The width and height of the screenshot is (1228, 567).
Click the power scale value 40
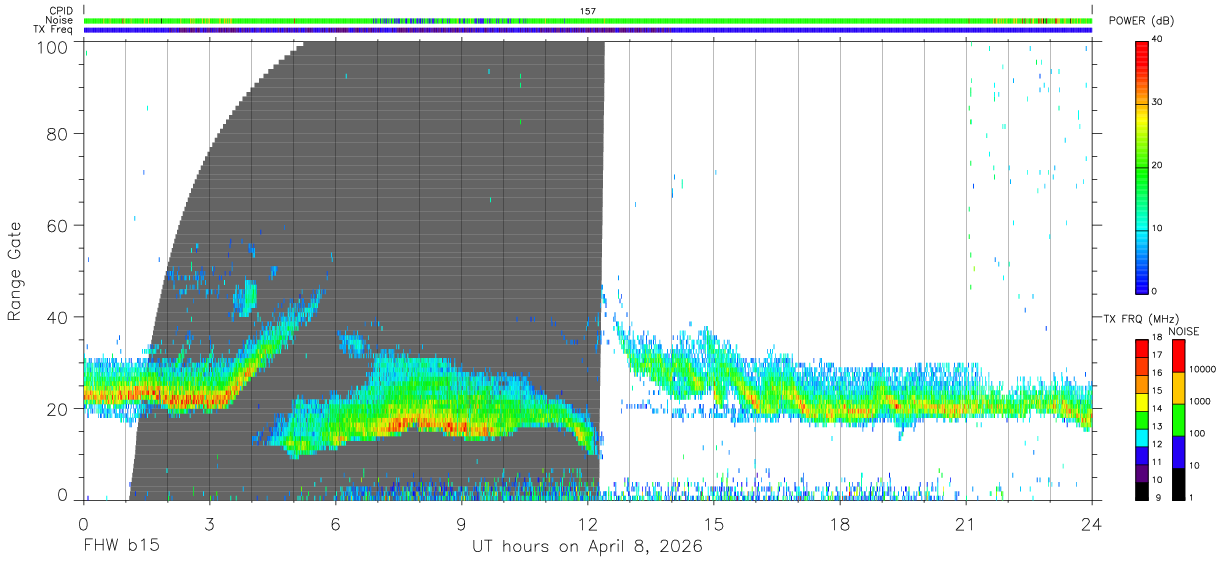[1158, 39]
